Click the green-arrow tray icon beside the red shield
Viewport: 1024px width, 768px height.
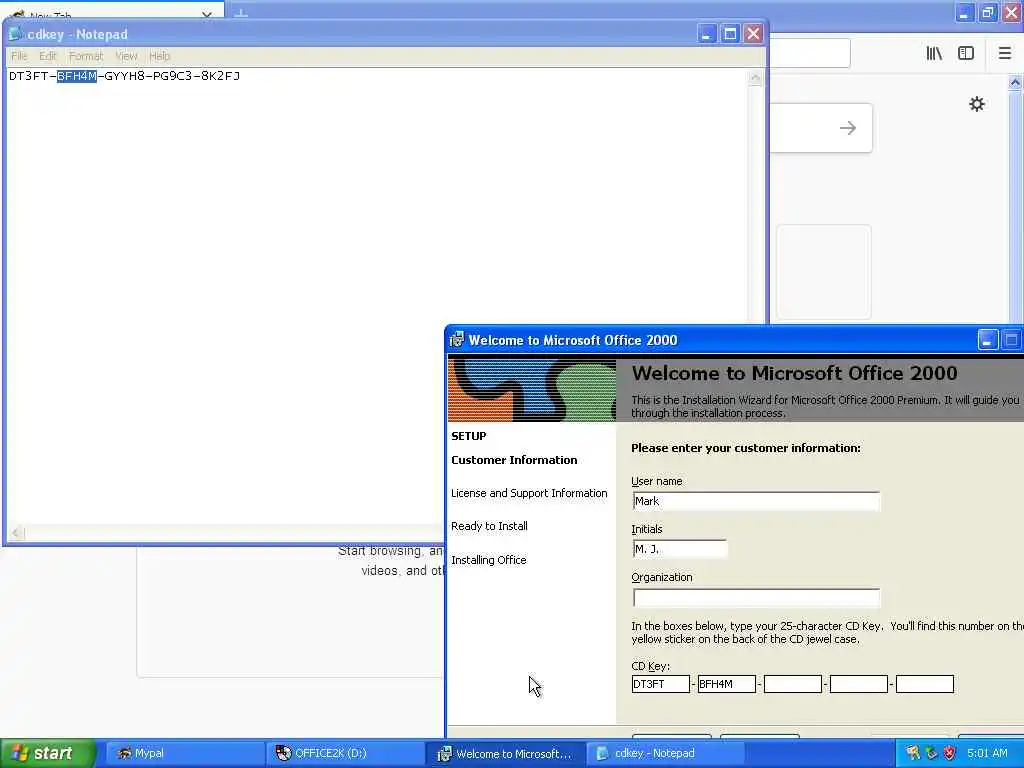click(931, 754)
